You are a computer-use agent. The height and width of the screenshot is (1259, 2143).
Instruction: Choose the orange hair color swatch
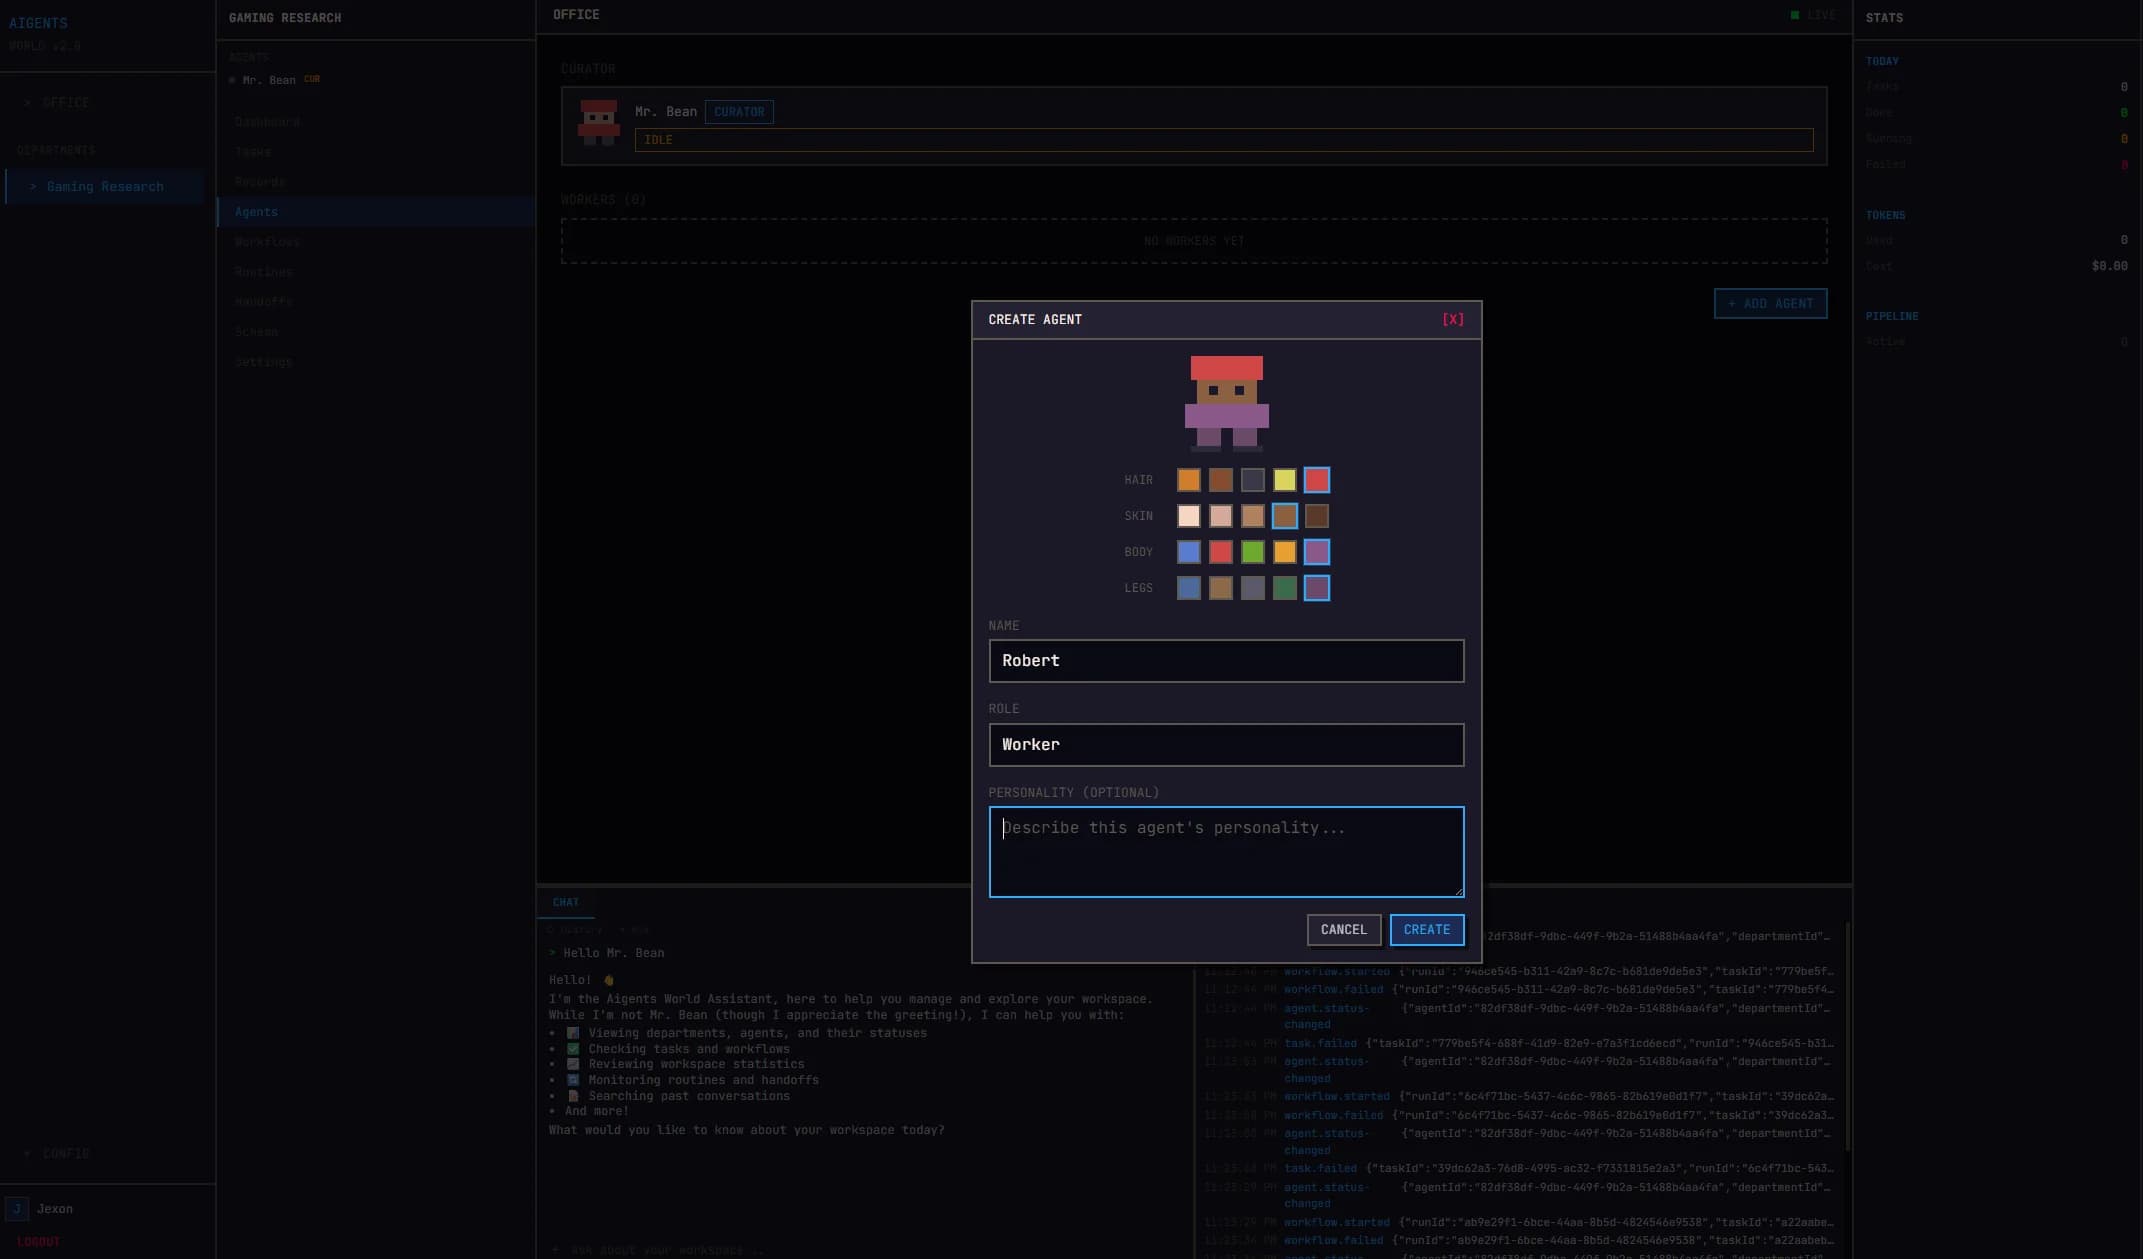(x=1188, y=480)
